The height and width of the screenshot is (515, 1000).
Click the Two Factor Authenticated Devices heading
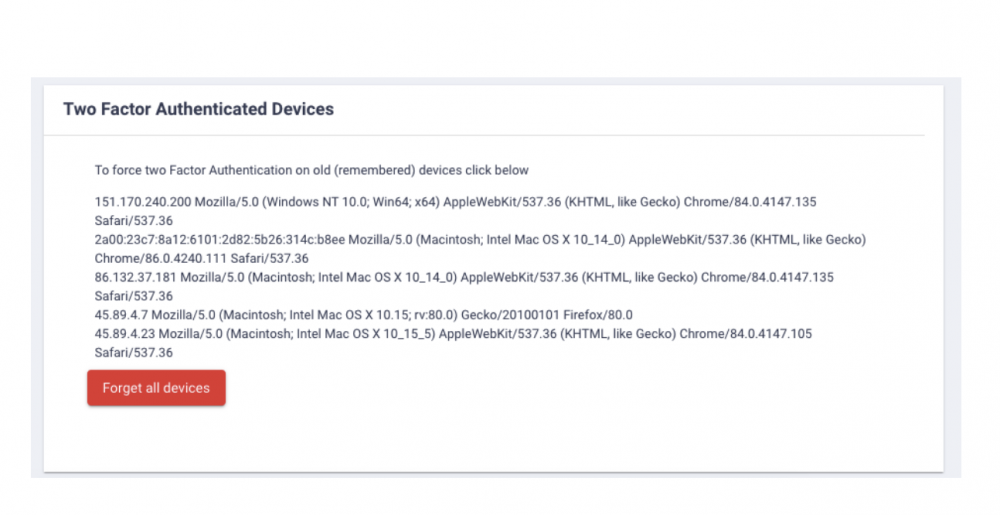(x=198, y=109)
